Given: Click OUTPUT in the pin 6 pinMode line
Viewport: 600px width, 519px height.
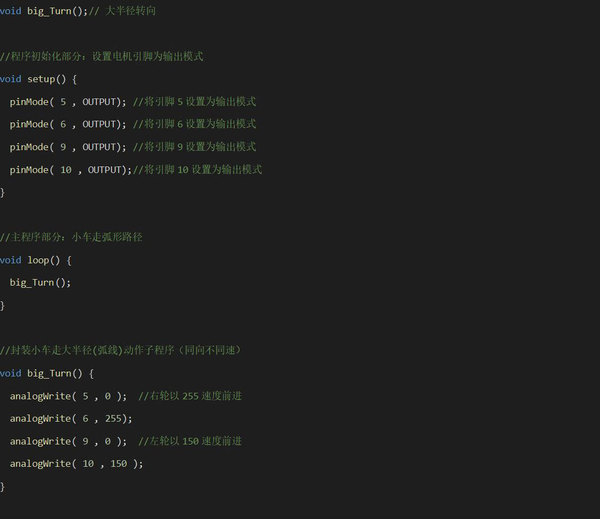Looking at the screenshot, I should pyautogui.click(x=100, y=124).
